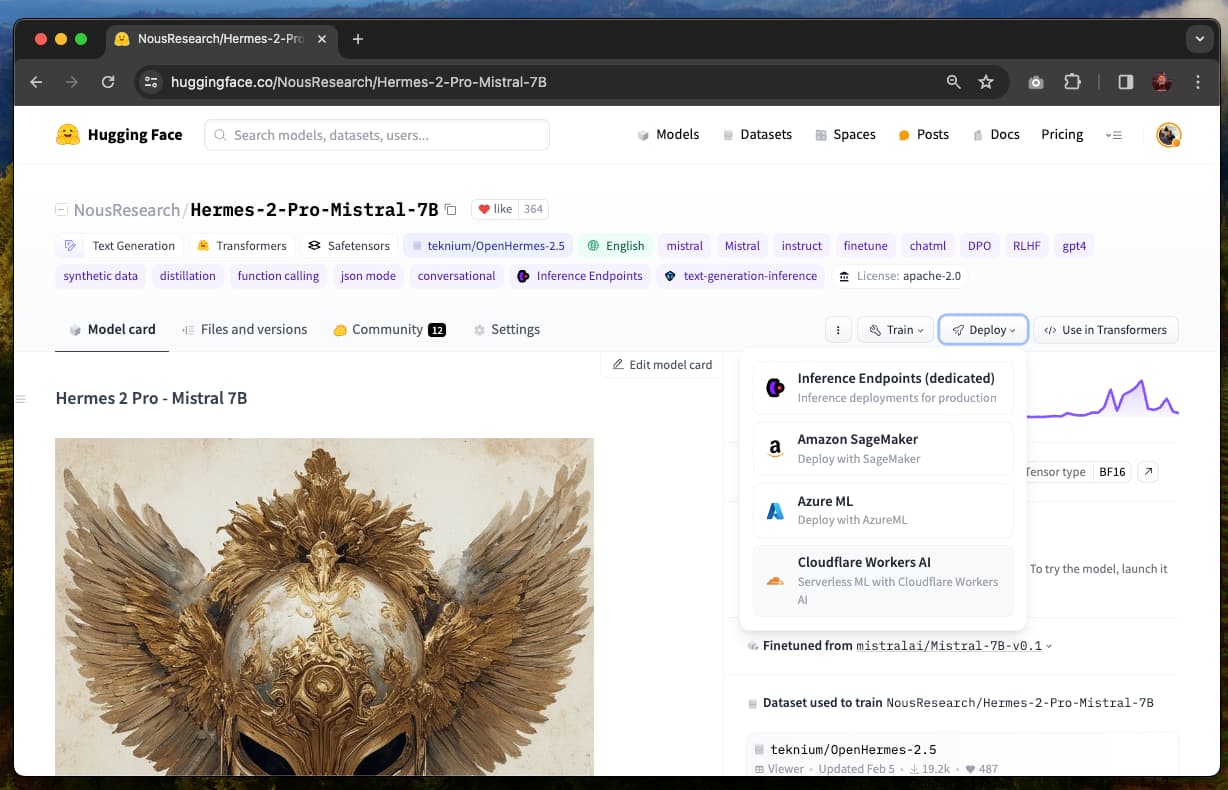Open the browser extensions puzzle icon

pos(1072,82)
